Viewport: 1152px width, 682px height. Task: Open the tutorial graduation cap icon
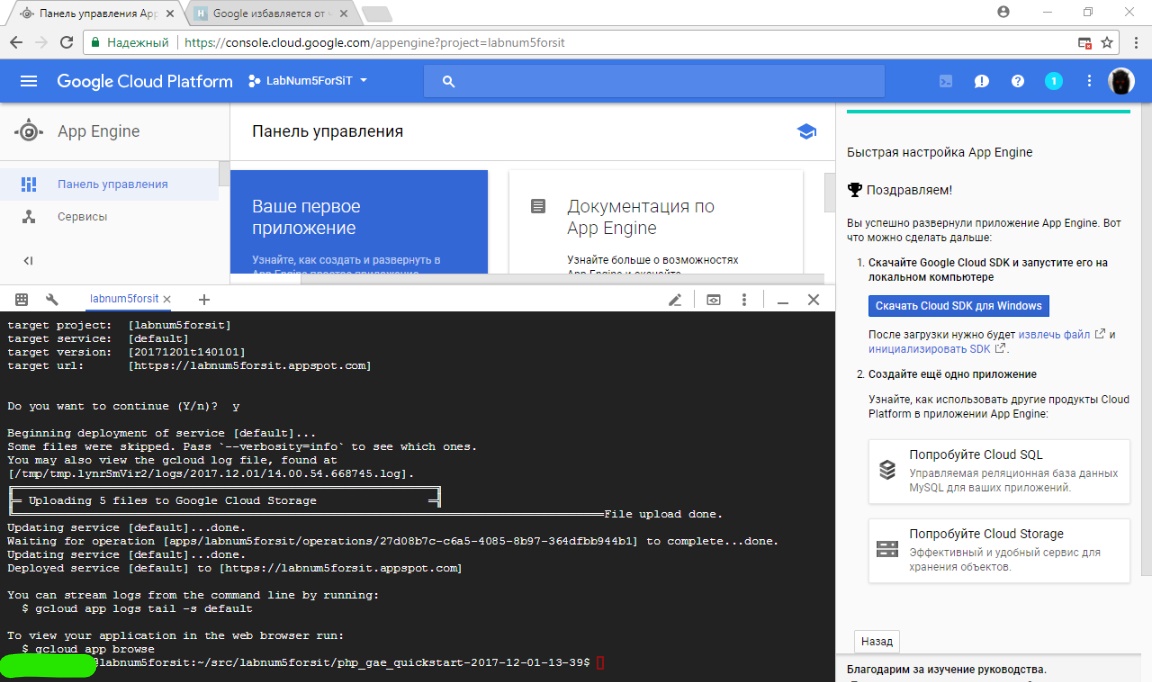[807, 132]
